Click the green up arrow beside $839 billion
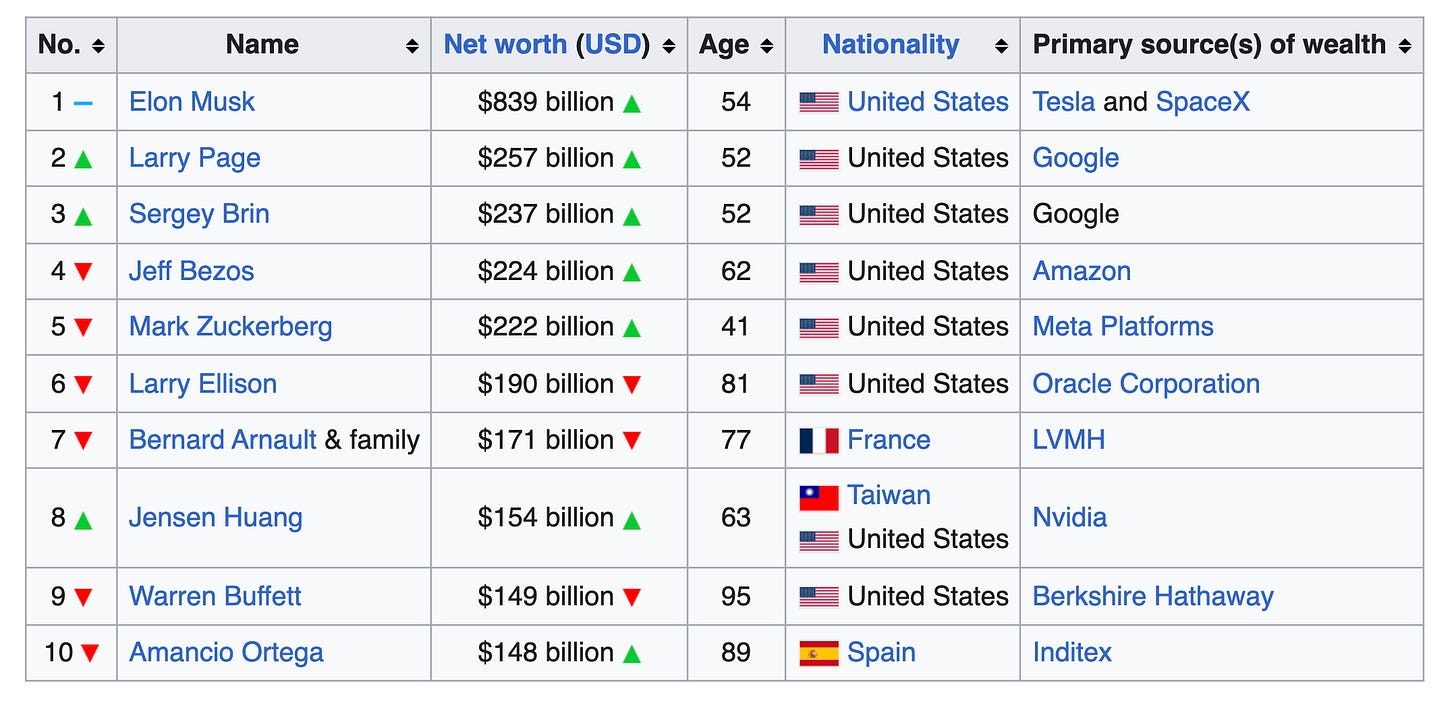This screenshot has width=1456, height=710. point(632,103)
